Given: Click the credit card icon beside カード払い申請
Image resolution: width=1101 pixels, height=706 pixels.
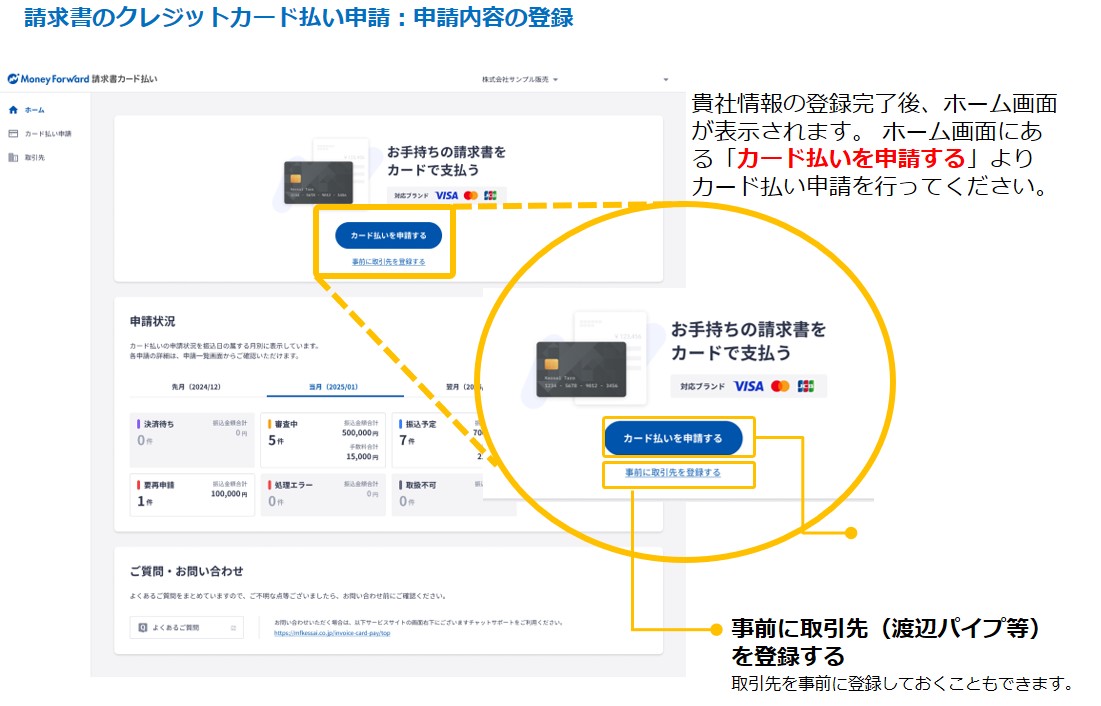Looking at the screenshot, I should coord(13,134).
